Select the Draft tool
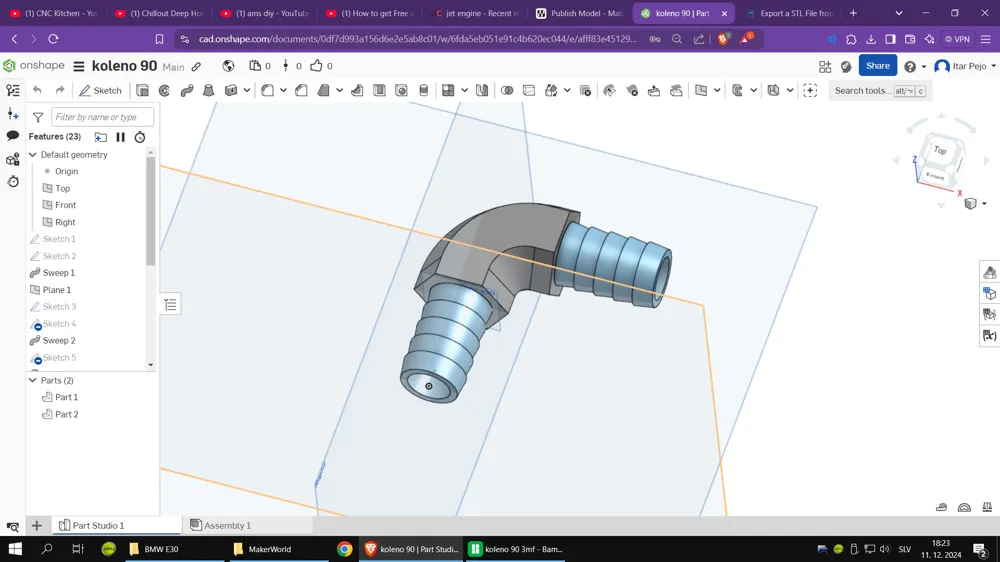 tap(324, 91)
